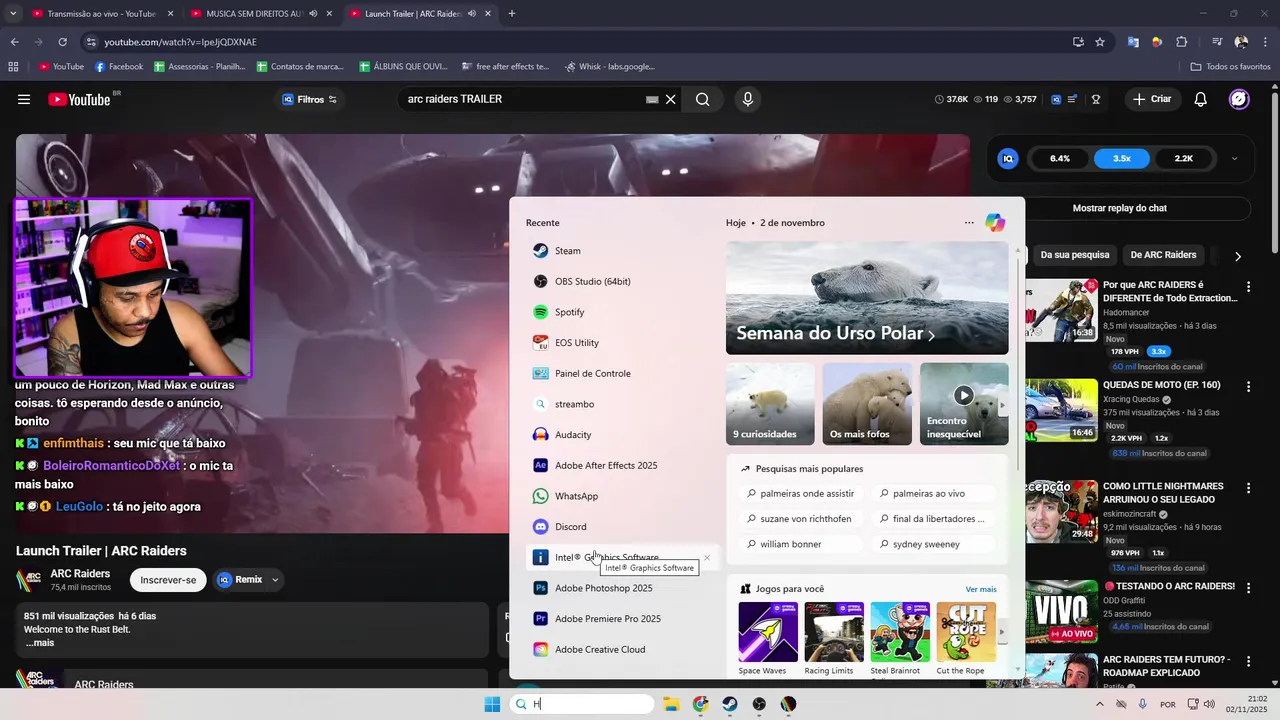1280x720 pixels.
Task: Bookmark this page with the star
Action: 1100,42
